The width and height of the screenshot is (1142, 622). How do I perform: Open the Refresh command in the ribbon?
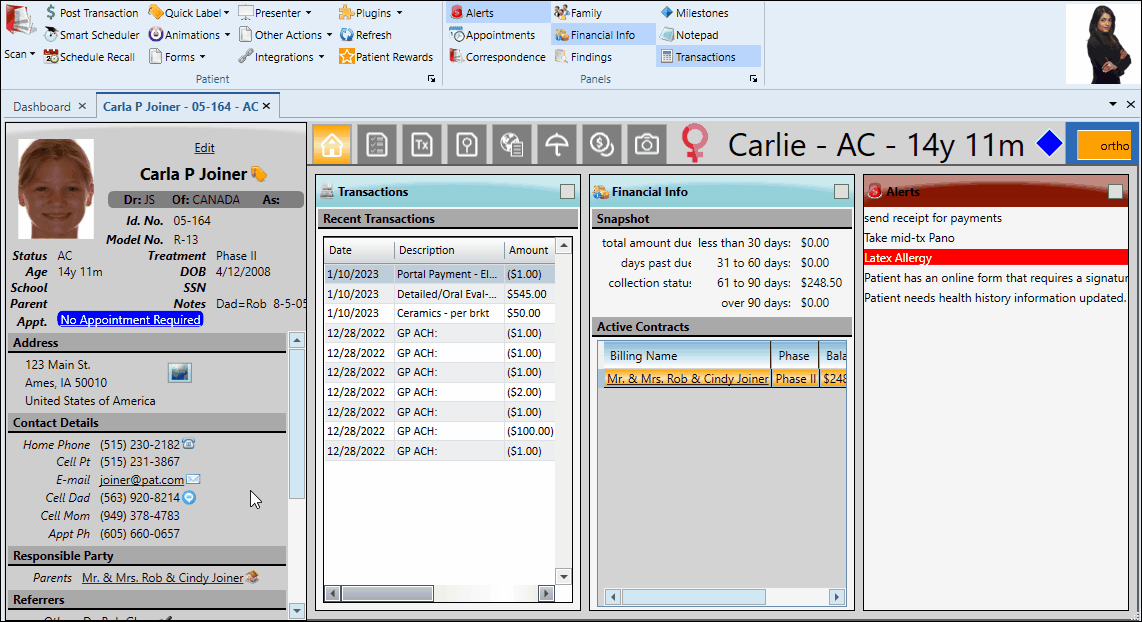point(366,34)
